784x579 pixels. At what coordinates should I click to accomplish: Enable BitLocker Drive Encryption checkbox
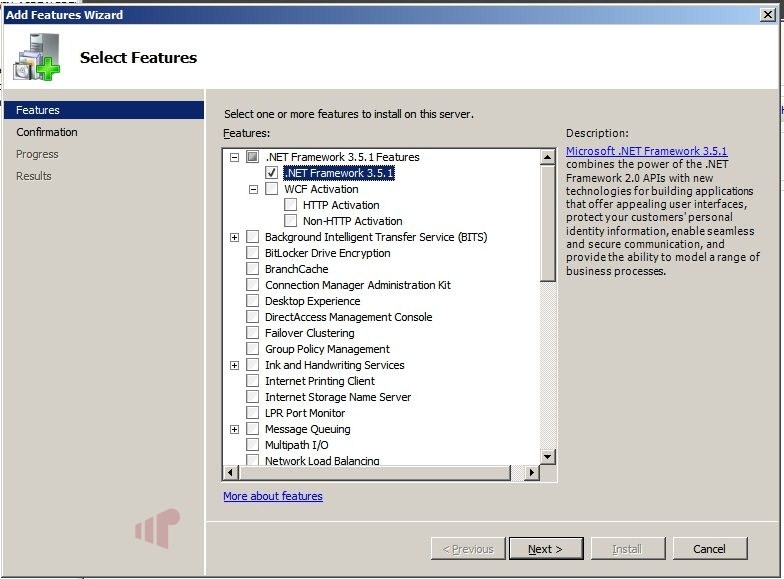(x=252, y=253)
